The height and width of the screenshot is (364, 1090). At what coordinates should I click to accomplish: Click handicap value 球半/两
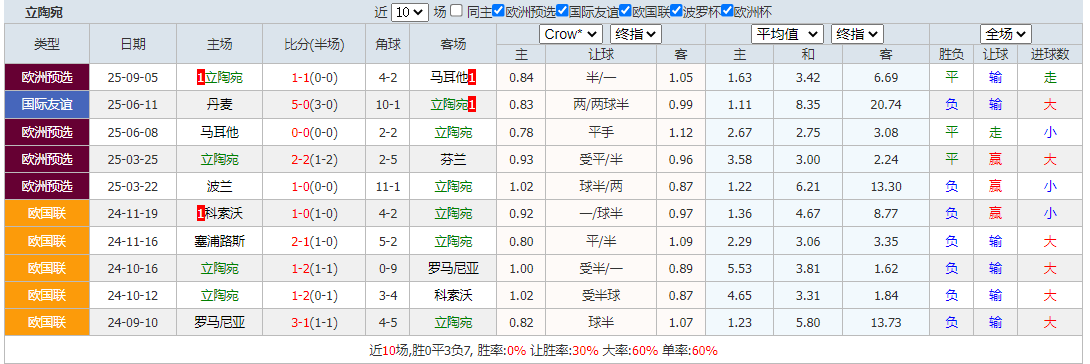[x=601, y=187]
